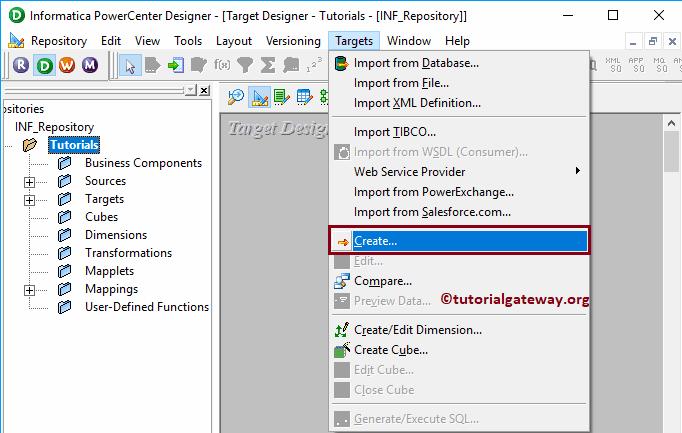This screenshot has width=682, height=433.
Task: Click the MQ SQ toolbar icon
Action: (x=659, y=65)
